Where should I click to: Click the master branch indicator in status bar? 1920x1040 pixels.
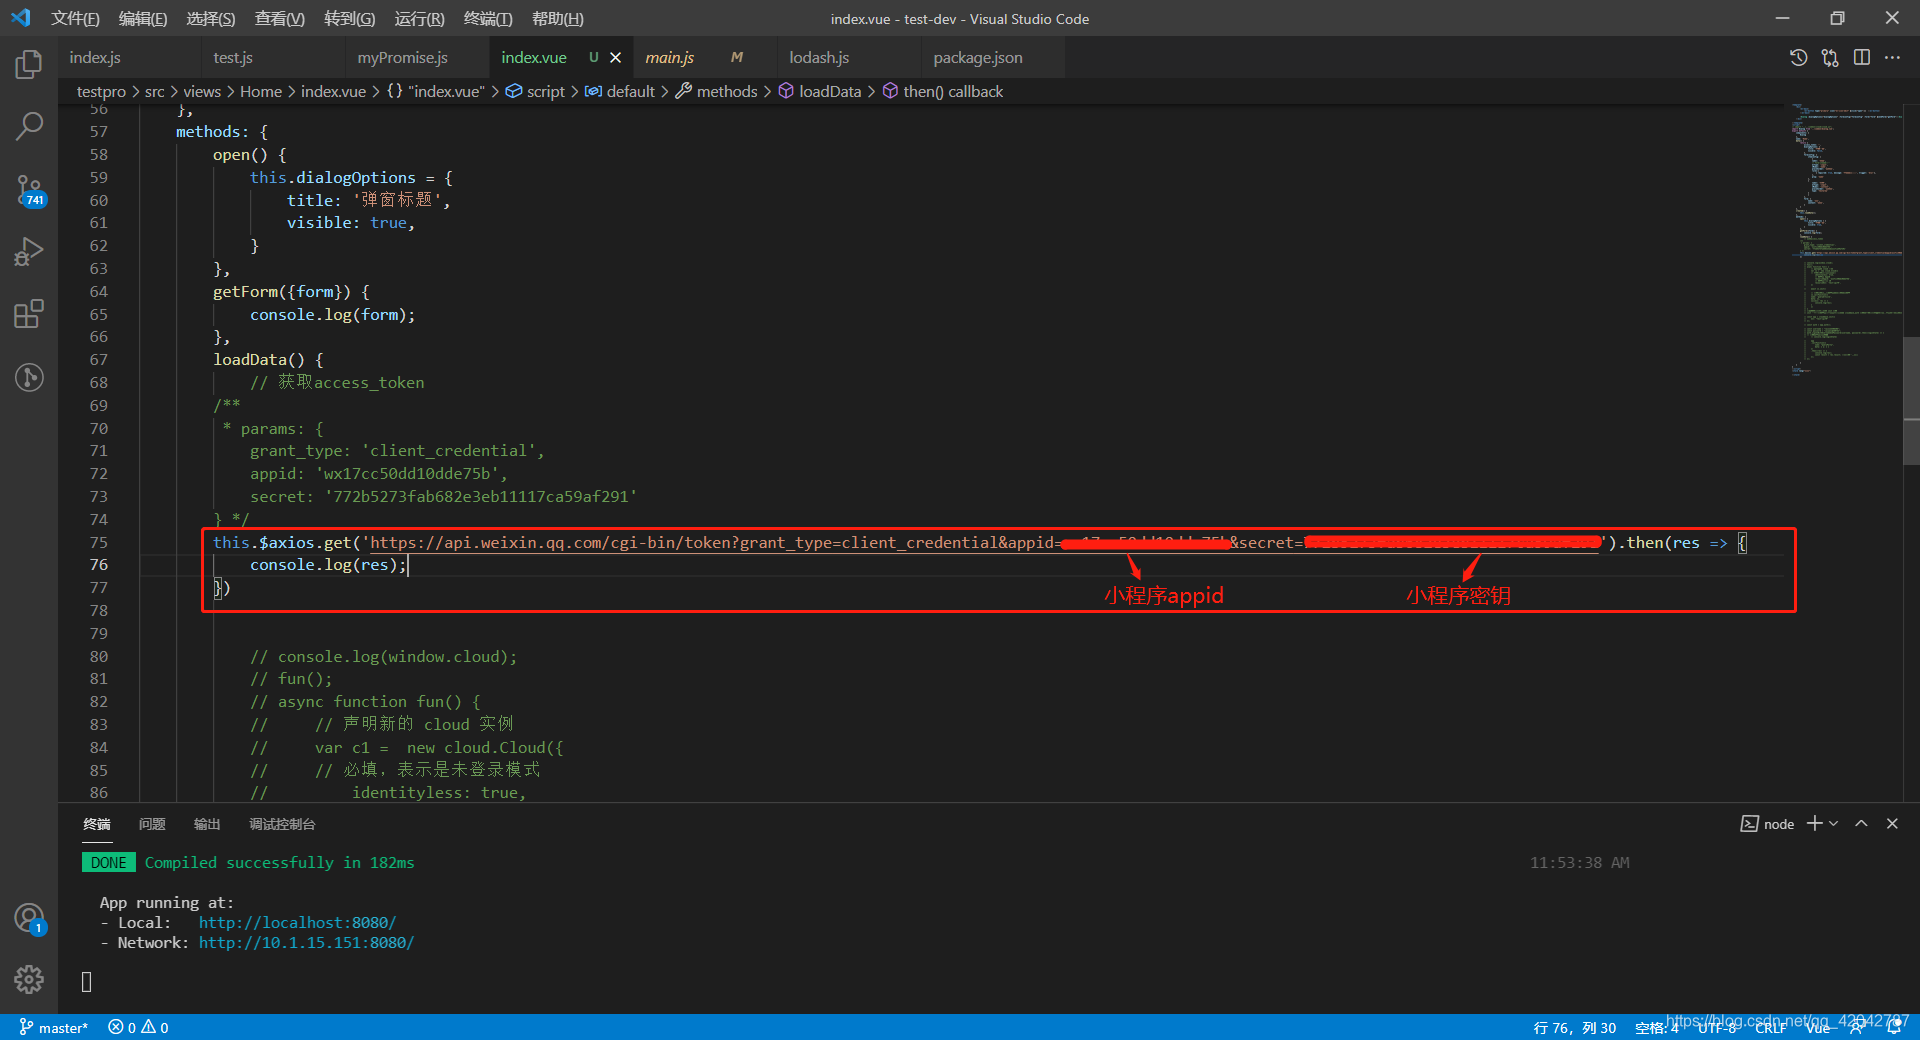(54, 1027)
